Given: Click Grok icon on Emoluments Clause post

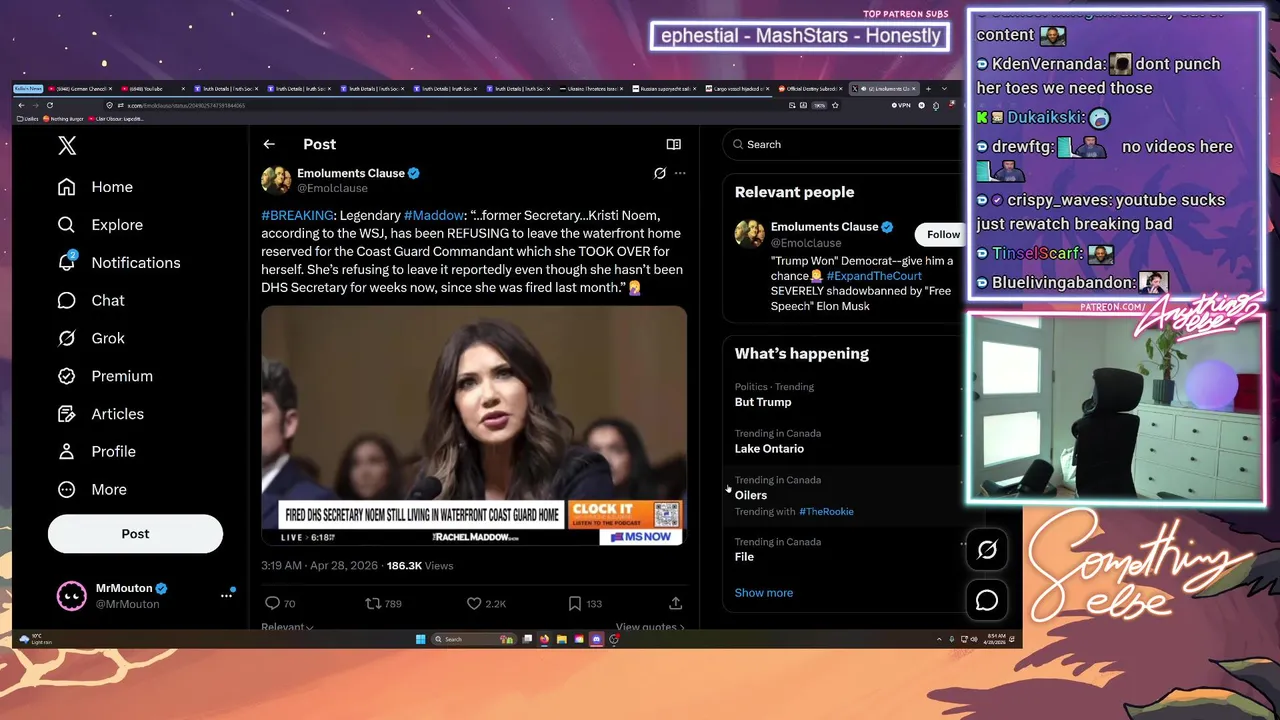Looking at the screenshot, I should tap(660, 173).
